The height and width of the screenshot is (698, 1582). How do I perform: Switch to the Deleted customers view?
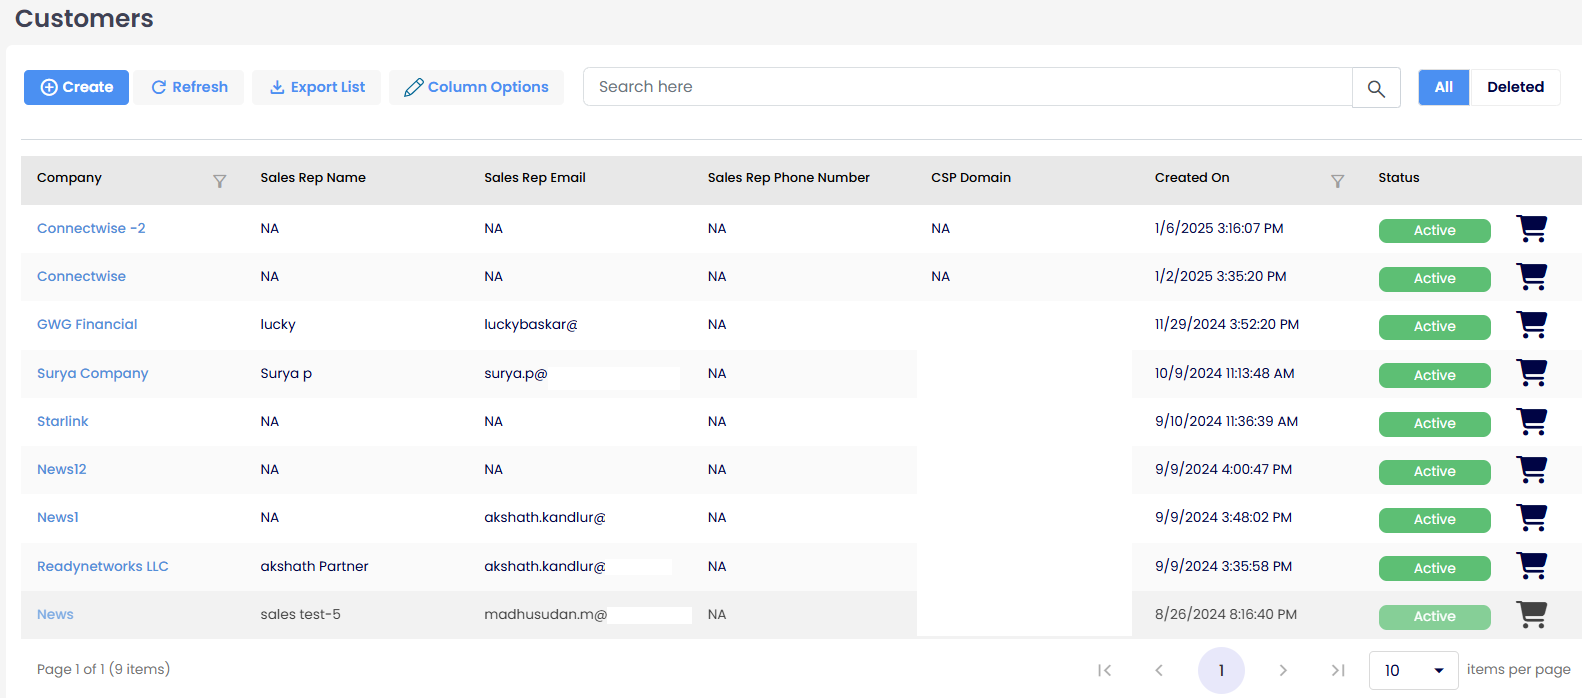(x=1515, y=87)
